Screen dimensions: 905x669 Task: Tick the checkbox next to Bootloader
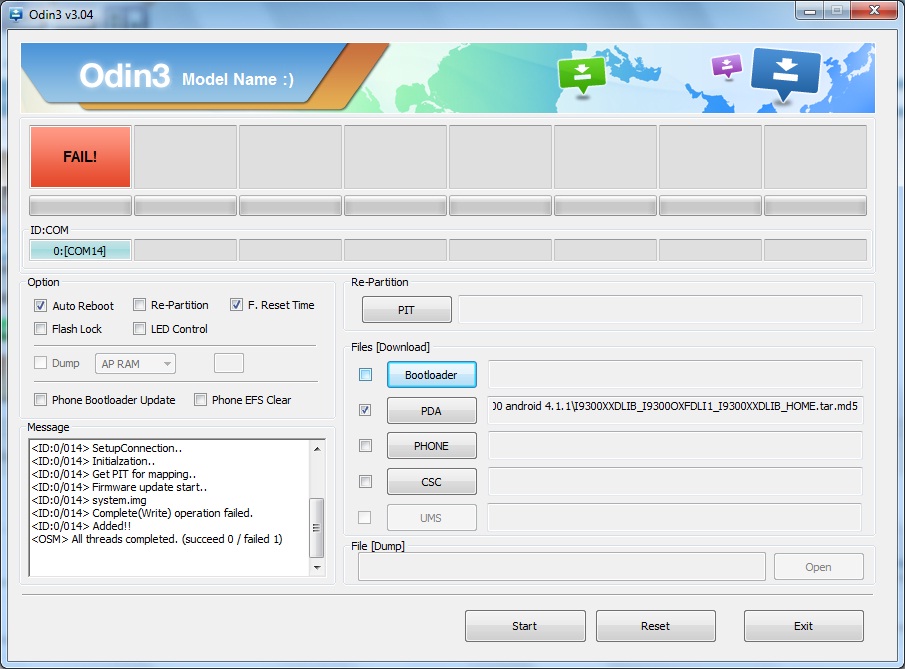(365, 375)
